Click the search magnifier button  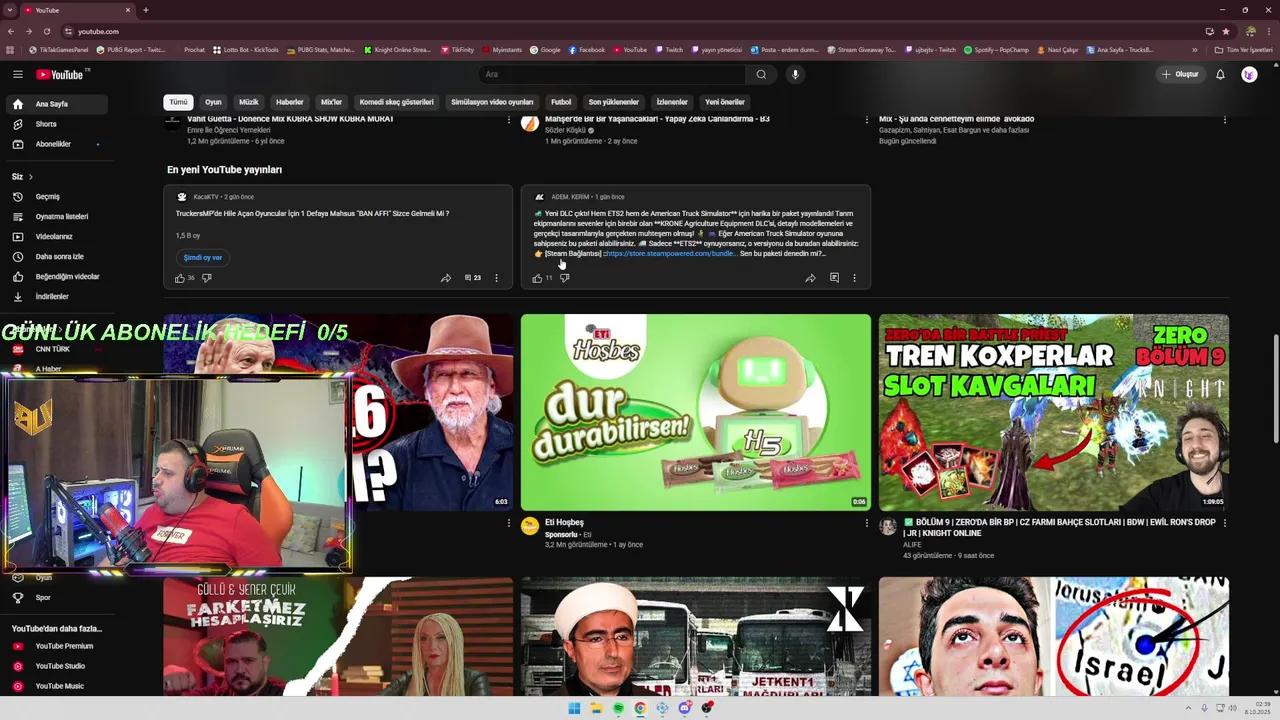pyautogui.click(x=761, y=74)
